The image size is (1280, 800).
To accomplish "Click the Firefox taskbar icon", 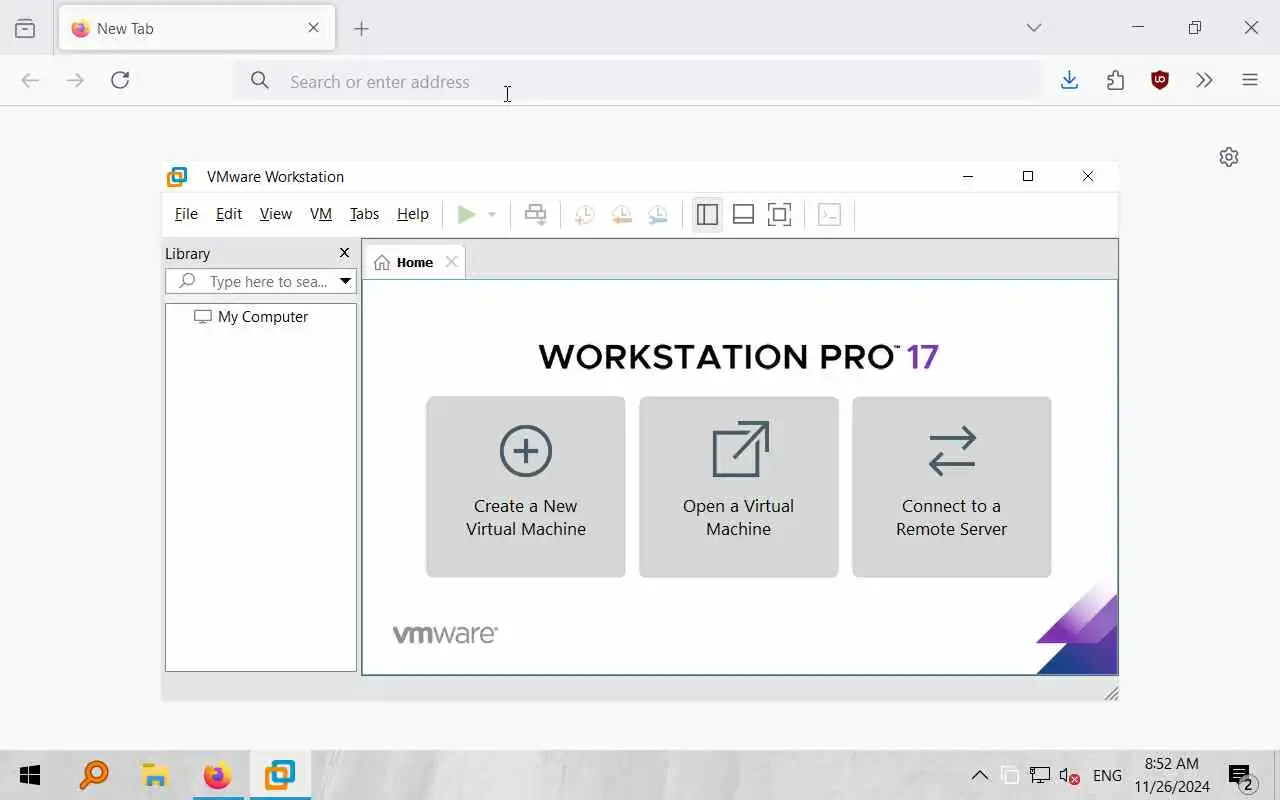I will coord(217,775).
